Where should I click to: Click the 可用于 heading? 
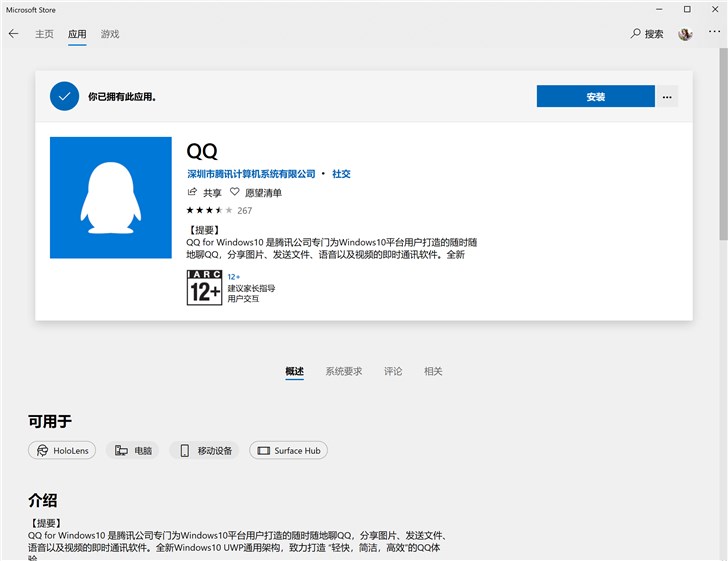[x=50, y=421]
